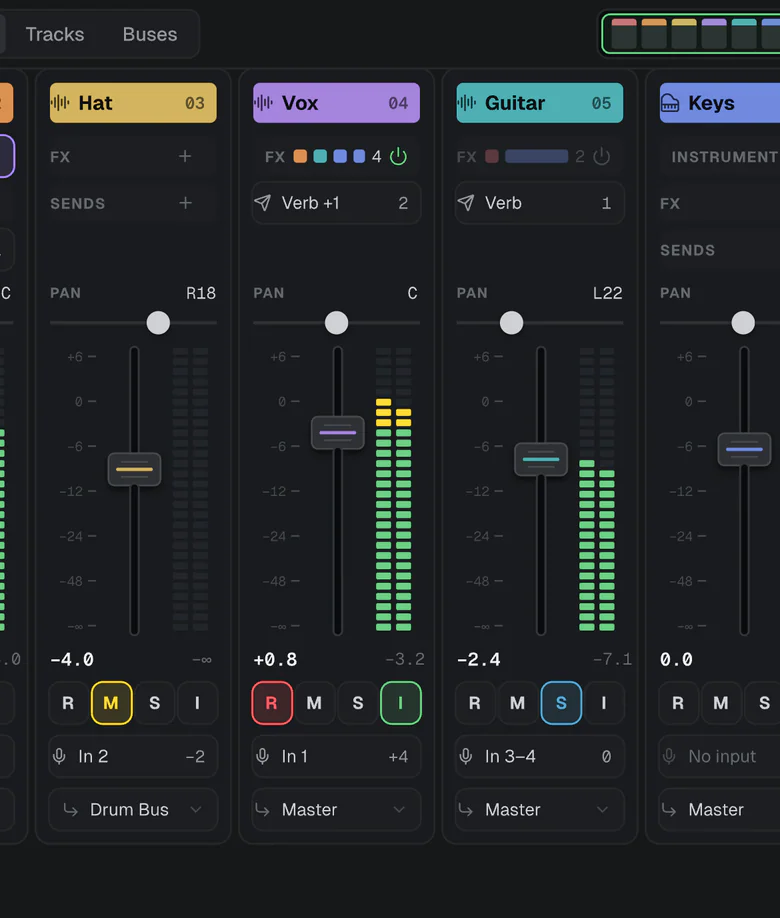Screen dimensions: 780x918
Task: Open the Guitar output dropdown Master
Action: tap(539, 810)
